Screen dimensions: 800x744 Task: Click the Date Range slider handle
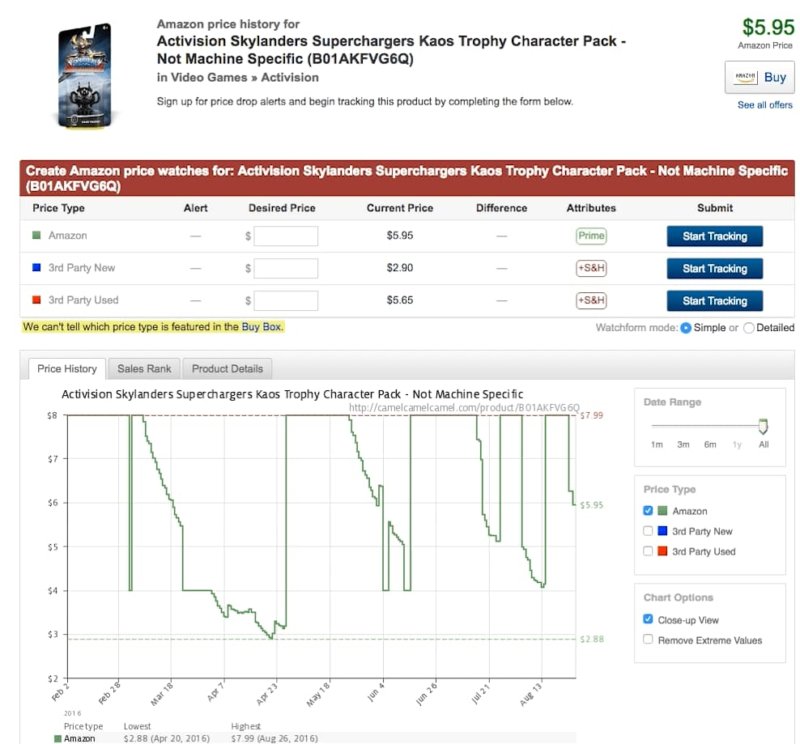point(763,426)
